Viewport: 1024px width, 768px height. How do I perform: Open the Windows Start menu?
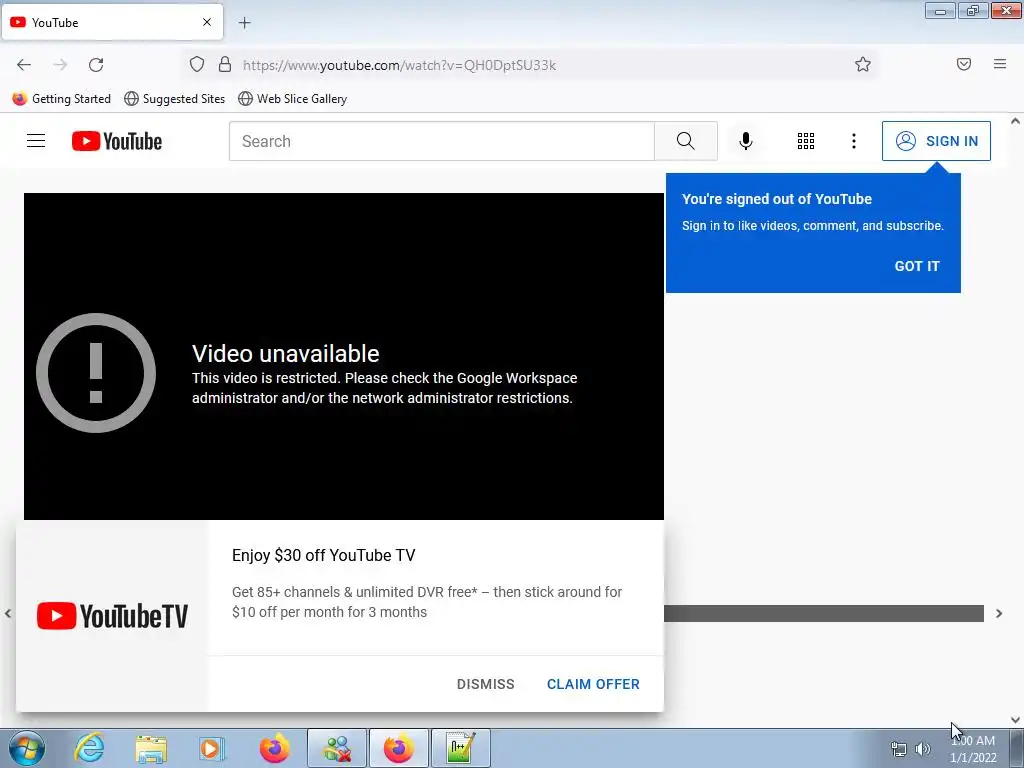point(27,748)
